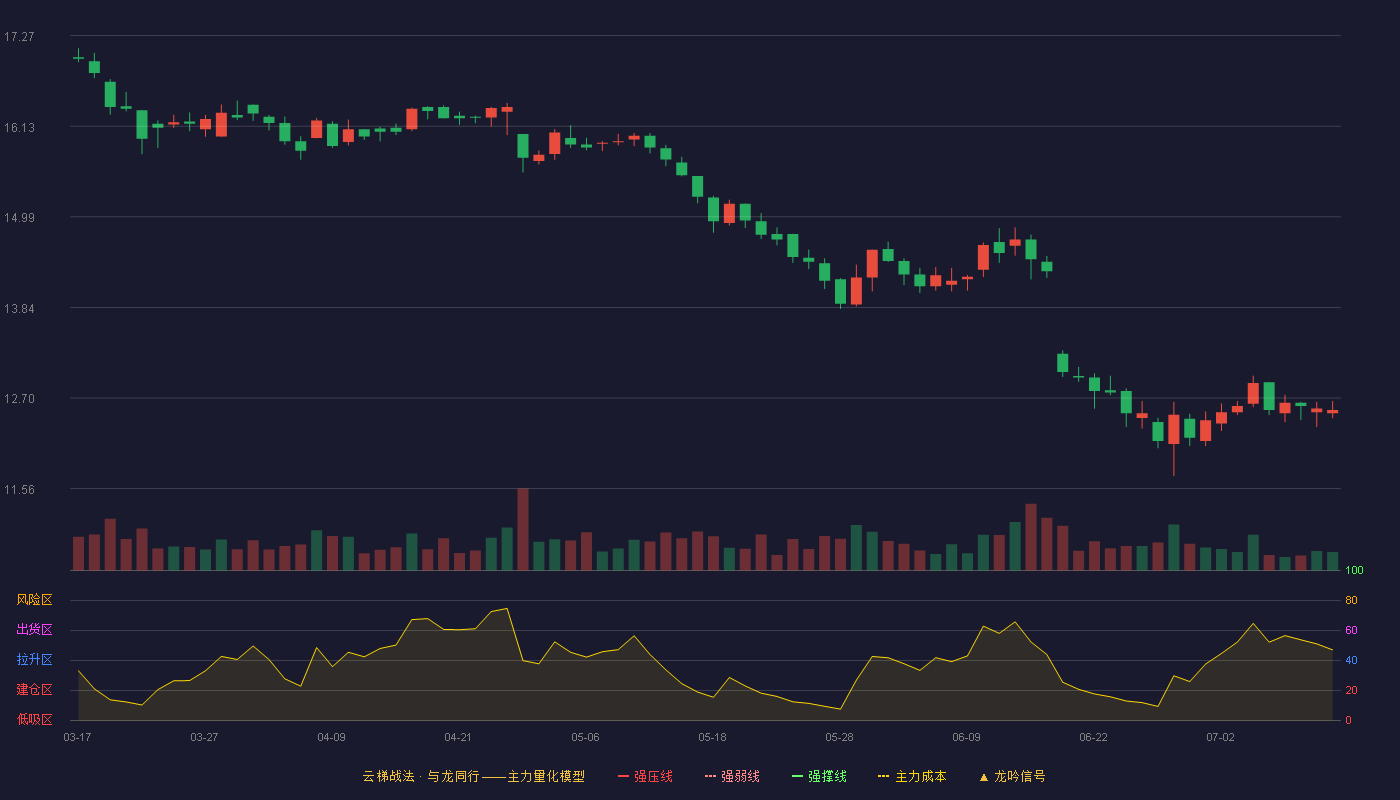This screenshot has height=800, width=1400.
Task: Click the tallest volume bar in the chart
Action: [x=523, y=529]
